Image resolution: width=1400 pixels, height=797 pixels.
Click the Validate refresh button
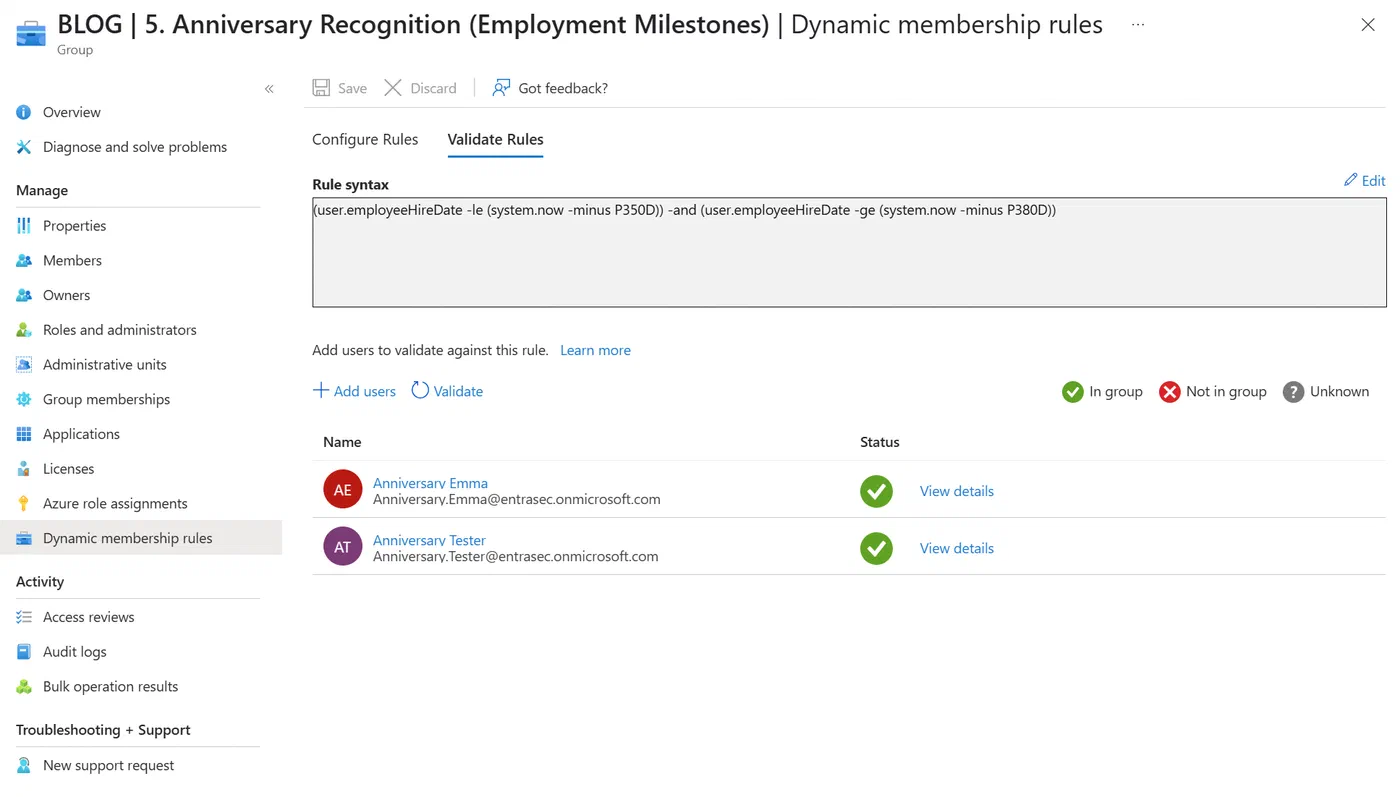447,391
